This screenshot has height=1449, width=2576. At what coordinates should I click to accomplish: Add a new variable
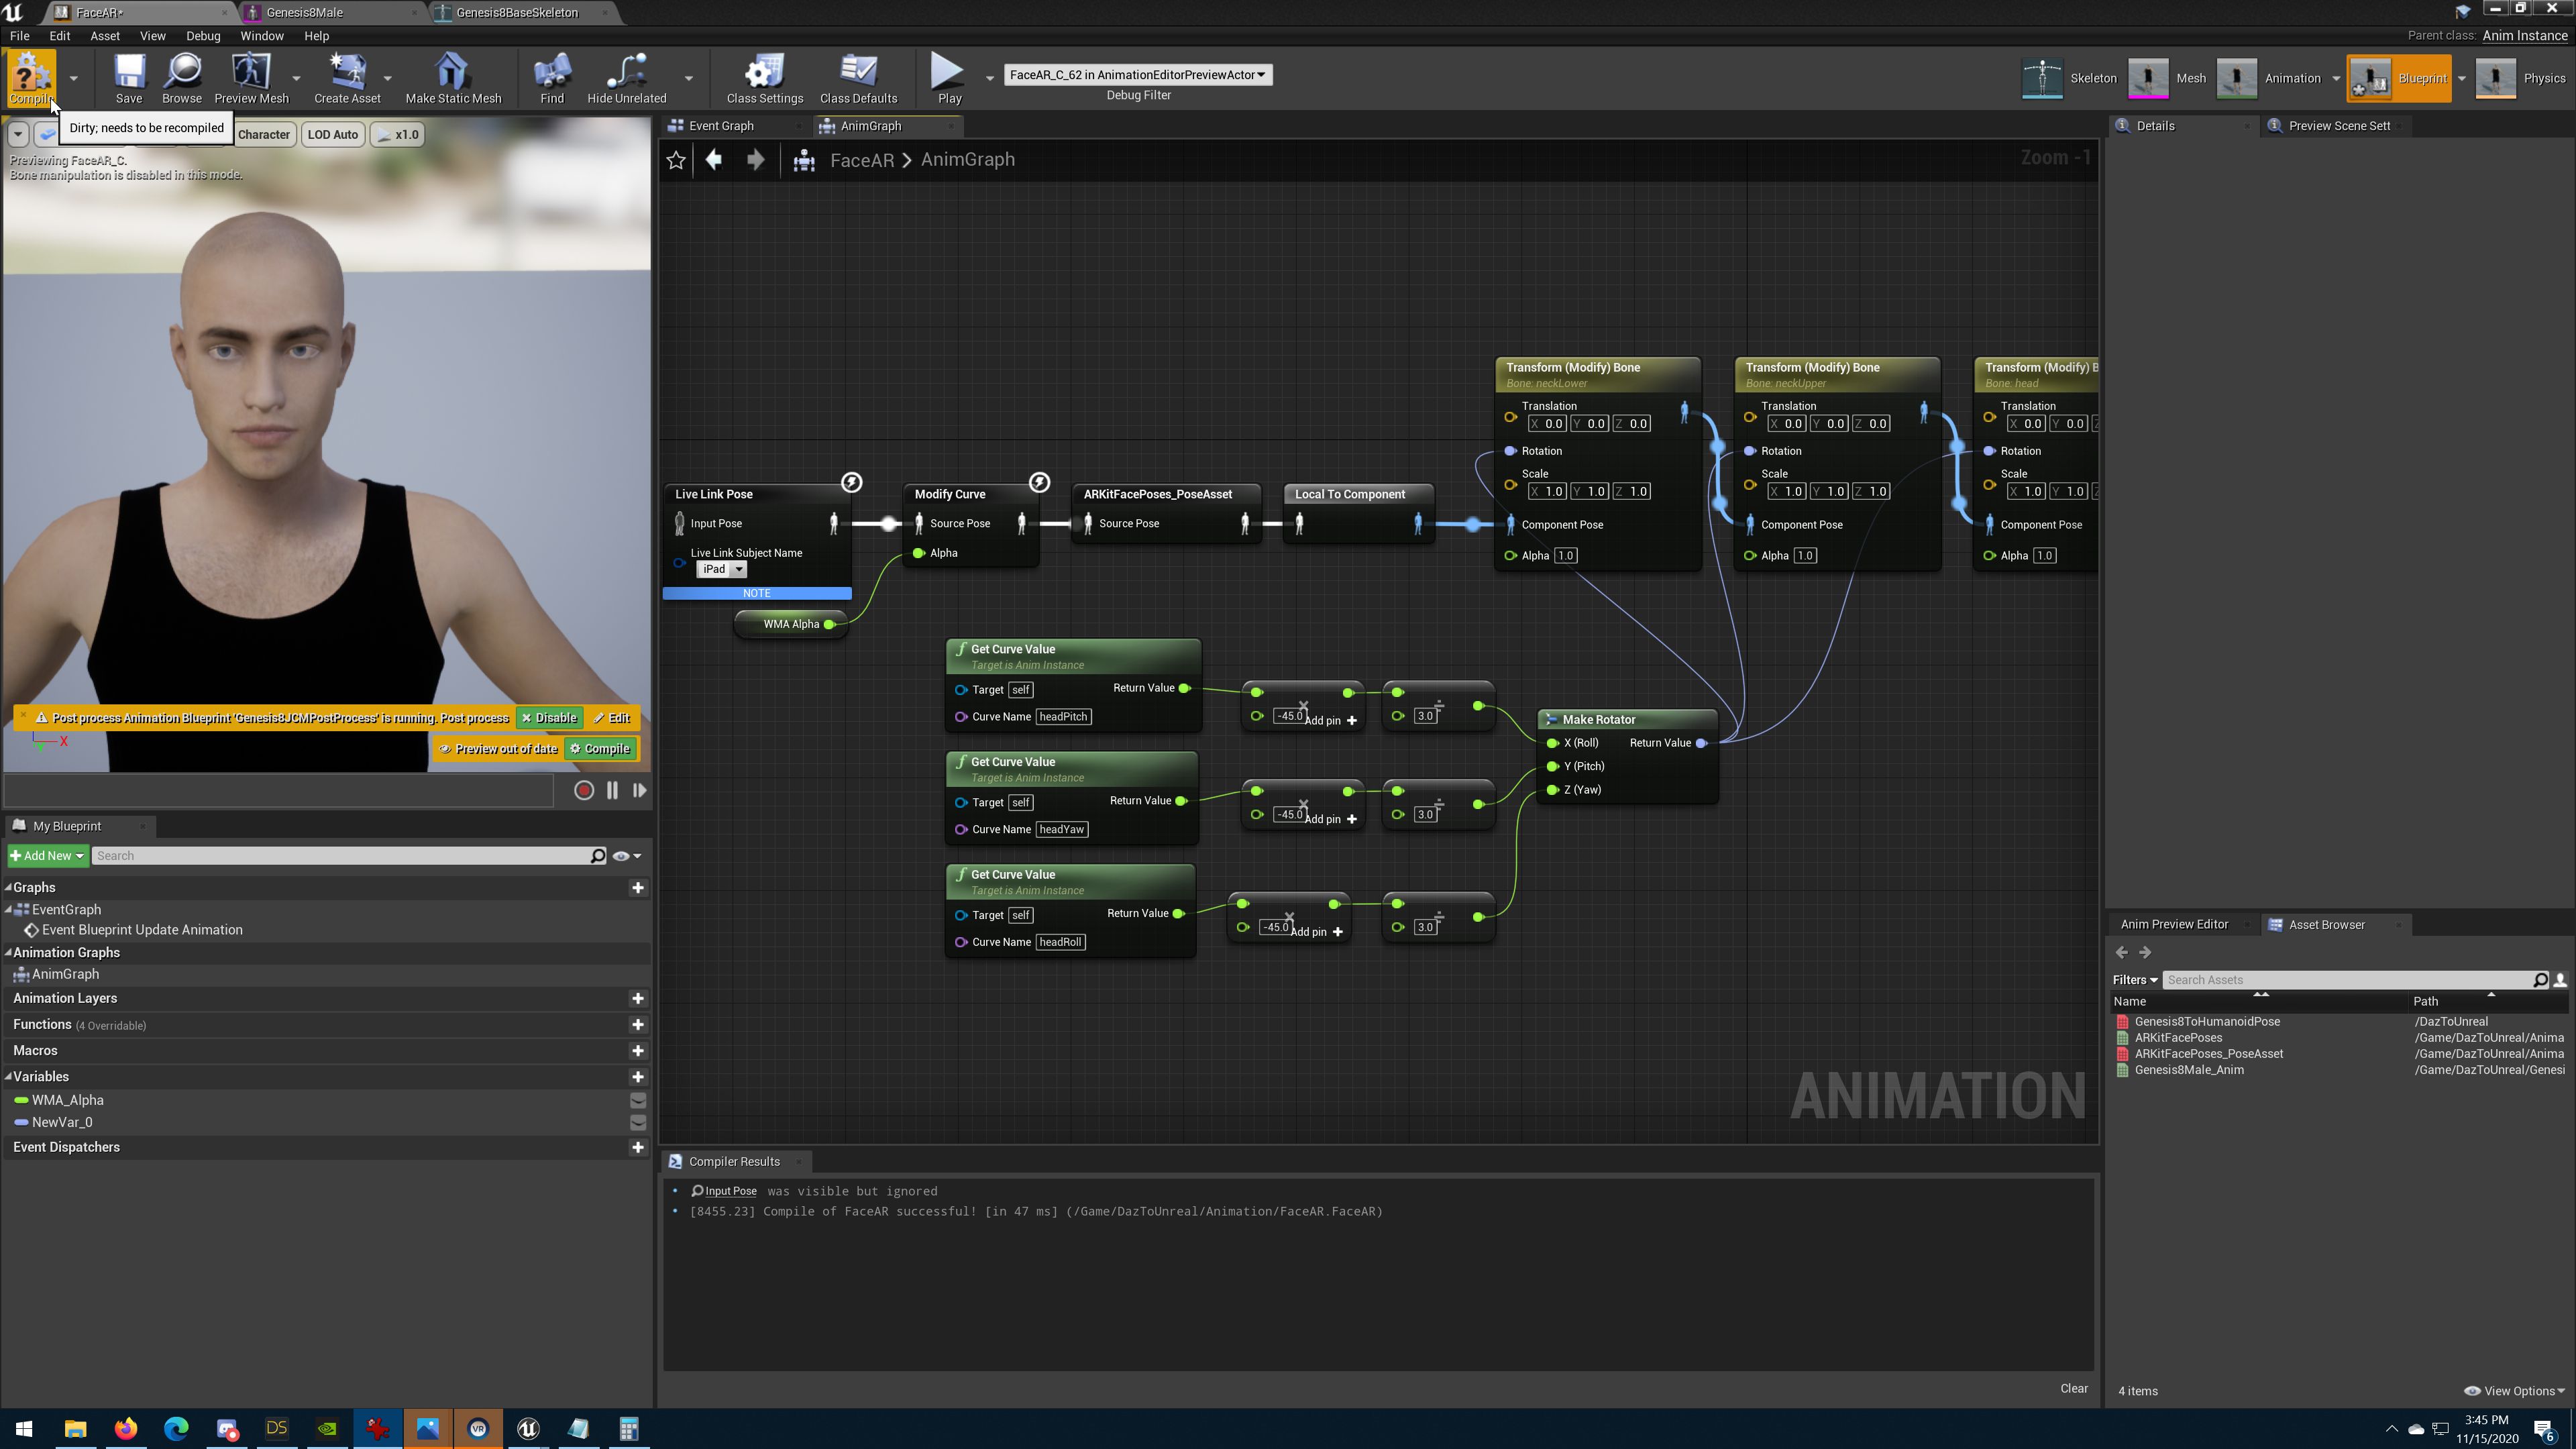(637, 1077)
